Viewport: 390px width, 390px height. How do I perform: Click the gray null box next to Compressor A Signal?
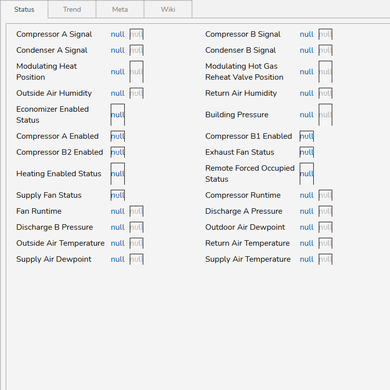click(x=136, y=34)
